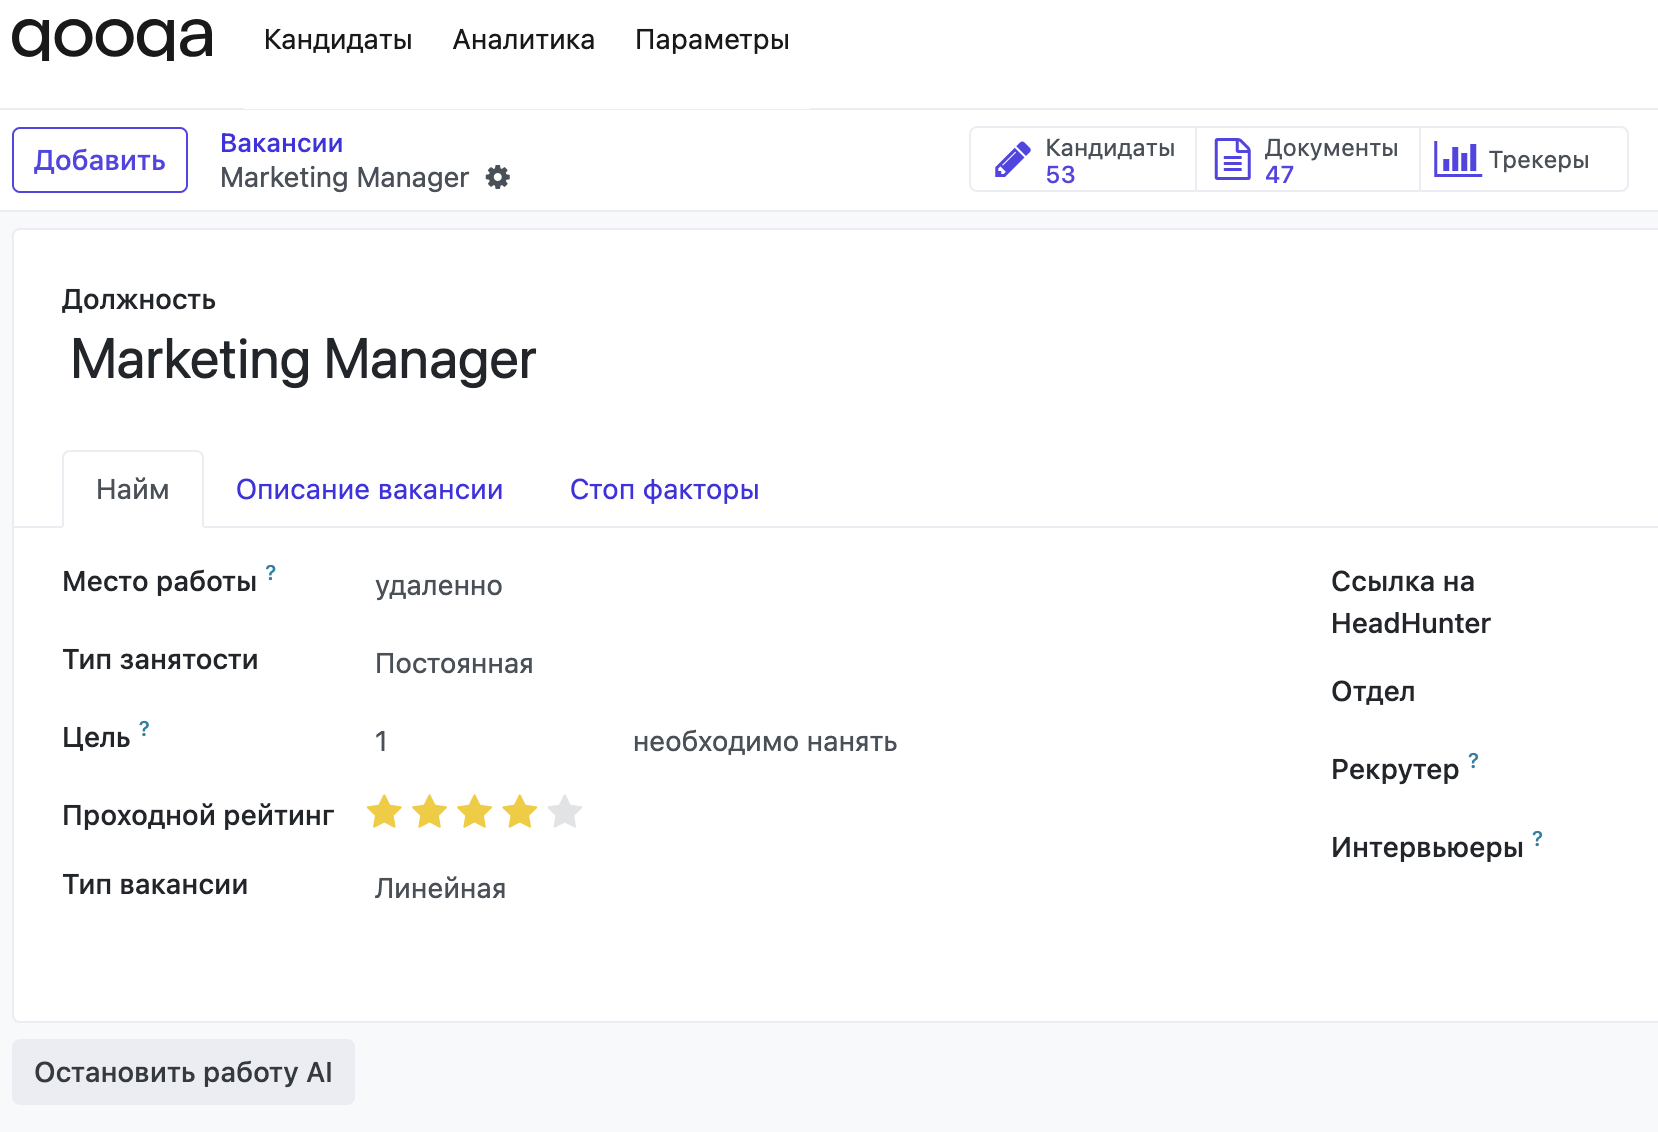Click the Цель number field value
This screenshot has height=1132, width=1658.
coord(381,742)
